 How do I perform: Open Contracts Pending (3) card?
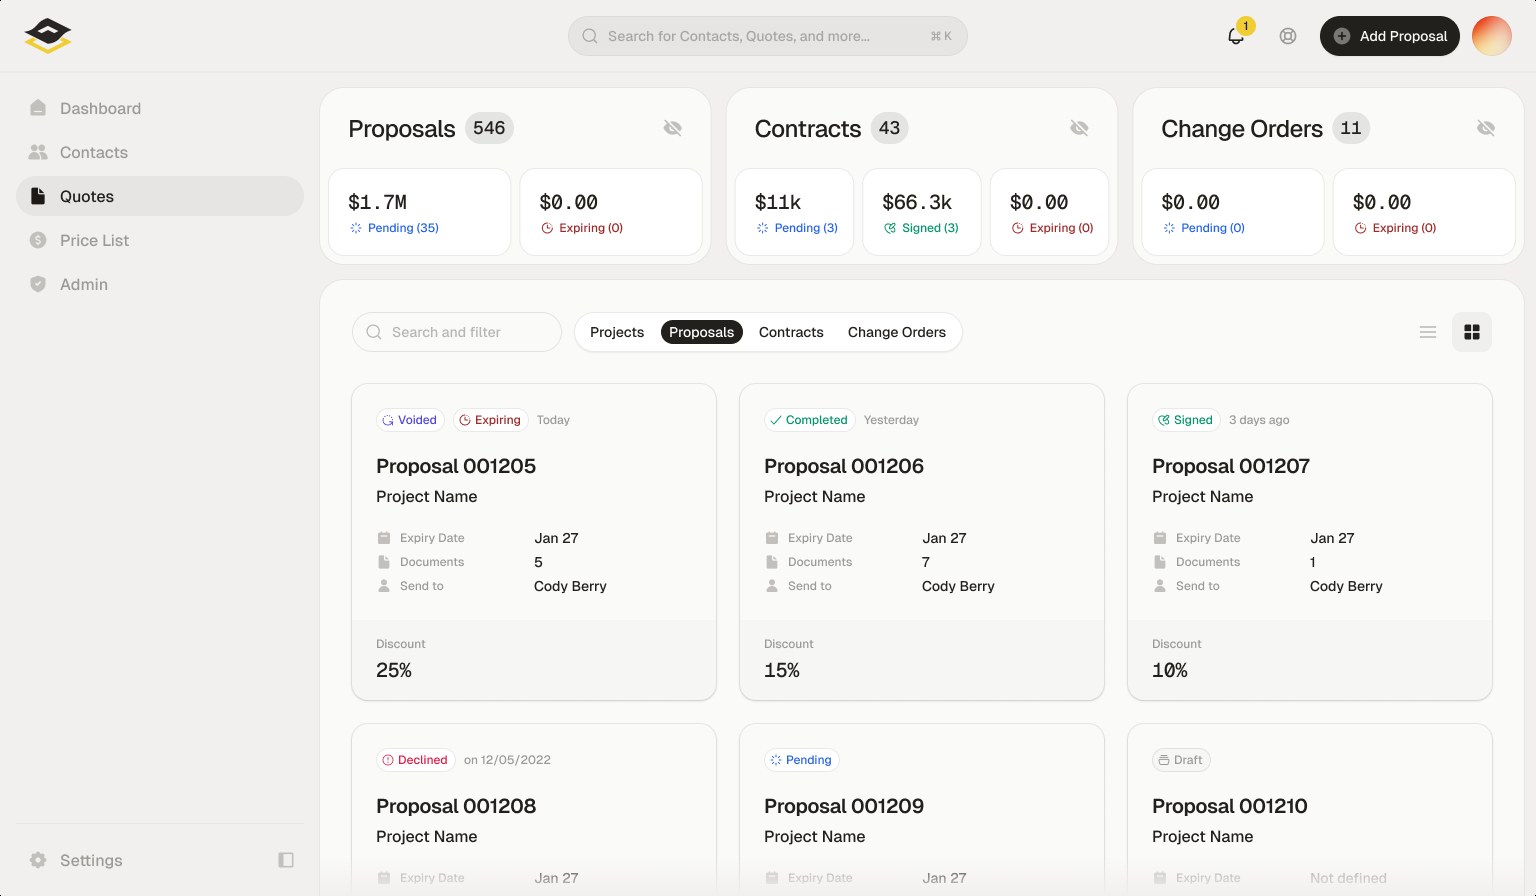794,212
